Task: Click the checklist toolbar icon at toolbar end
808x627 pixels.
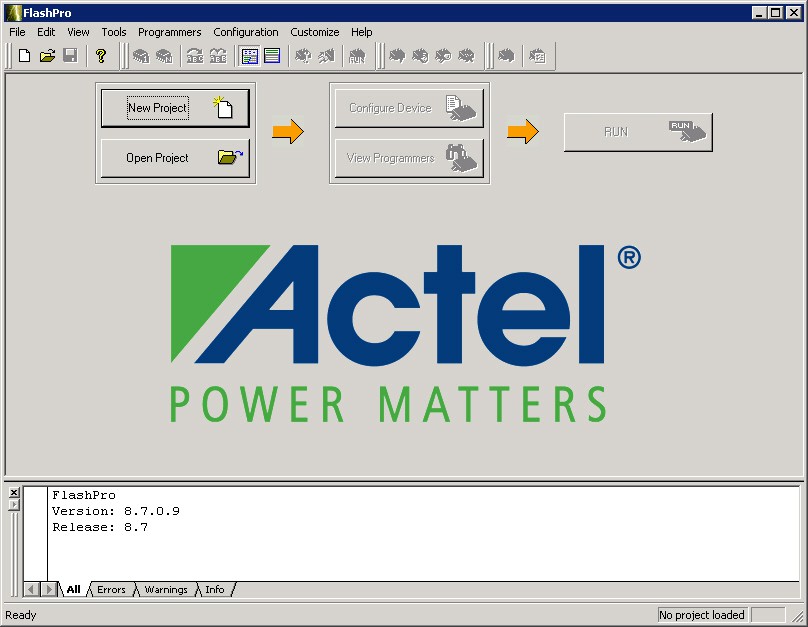Action: (x=537, y=56)
